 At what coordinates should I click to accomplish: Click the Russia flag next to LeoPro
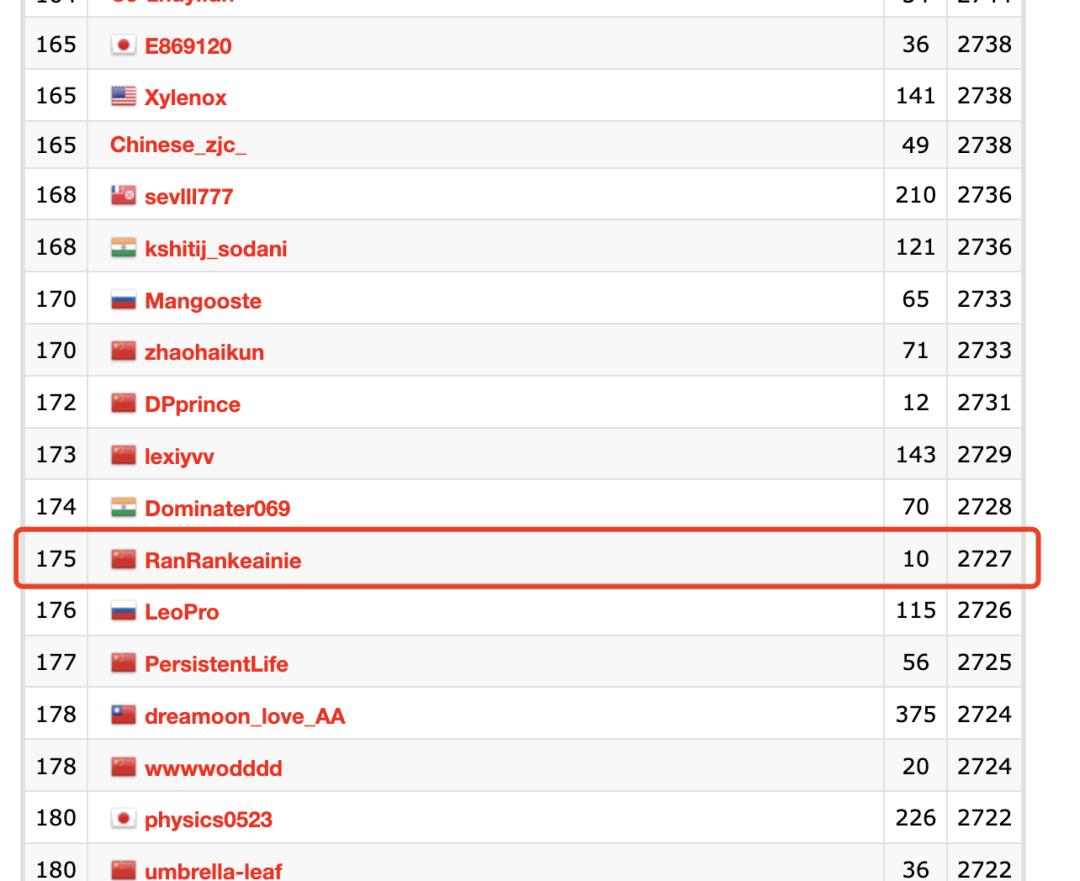click(x=123, y=613)
